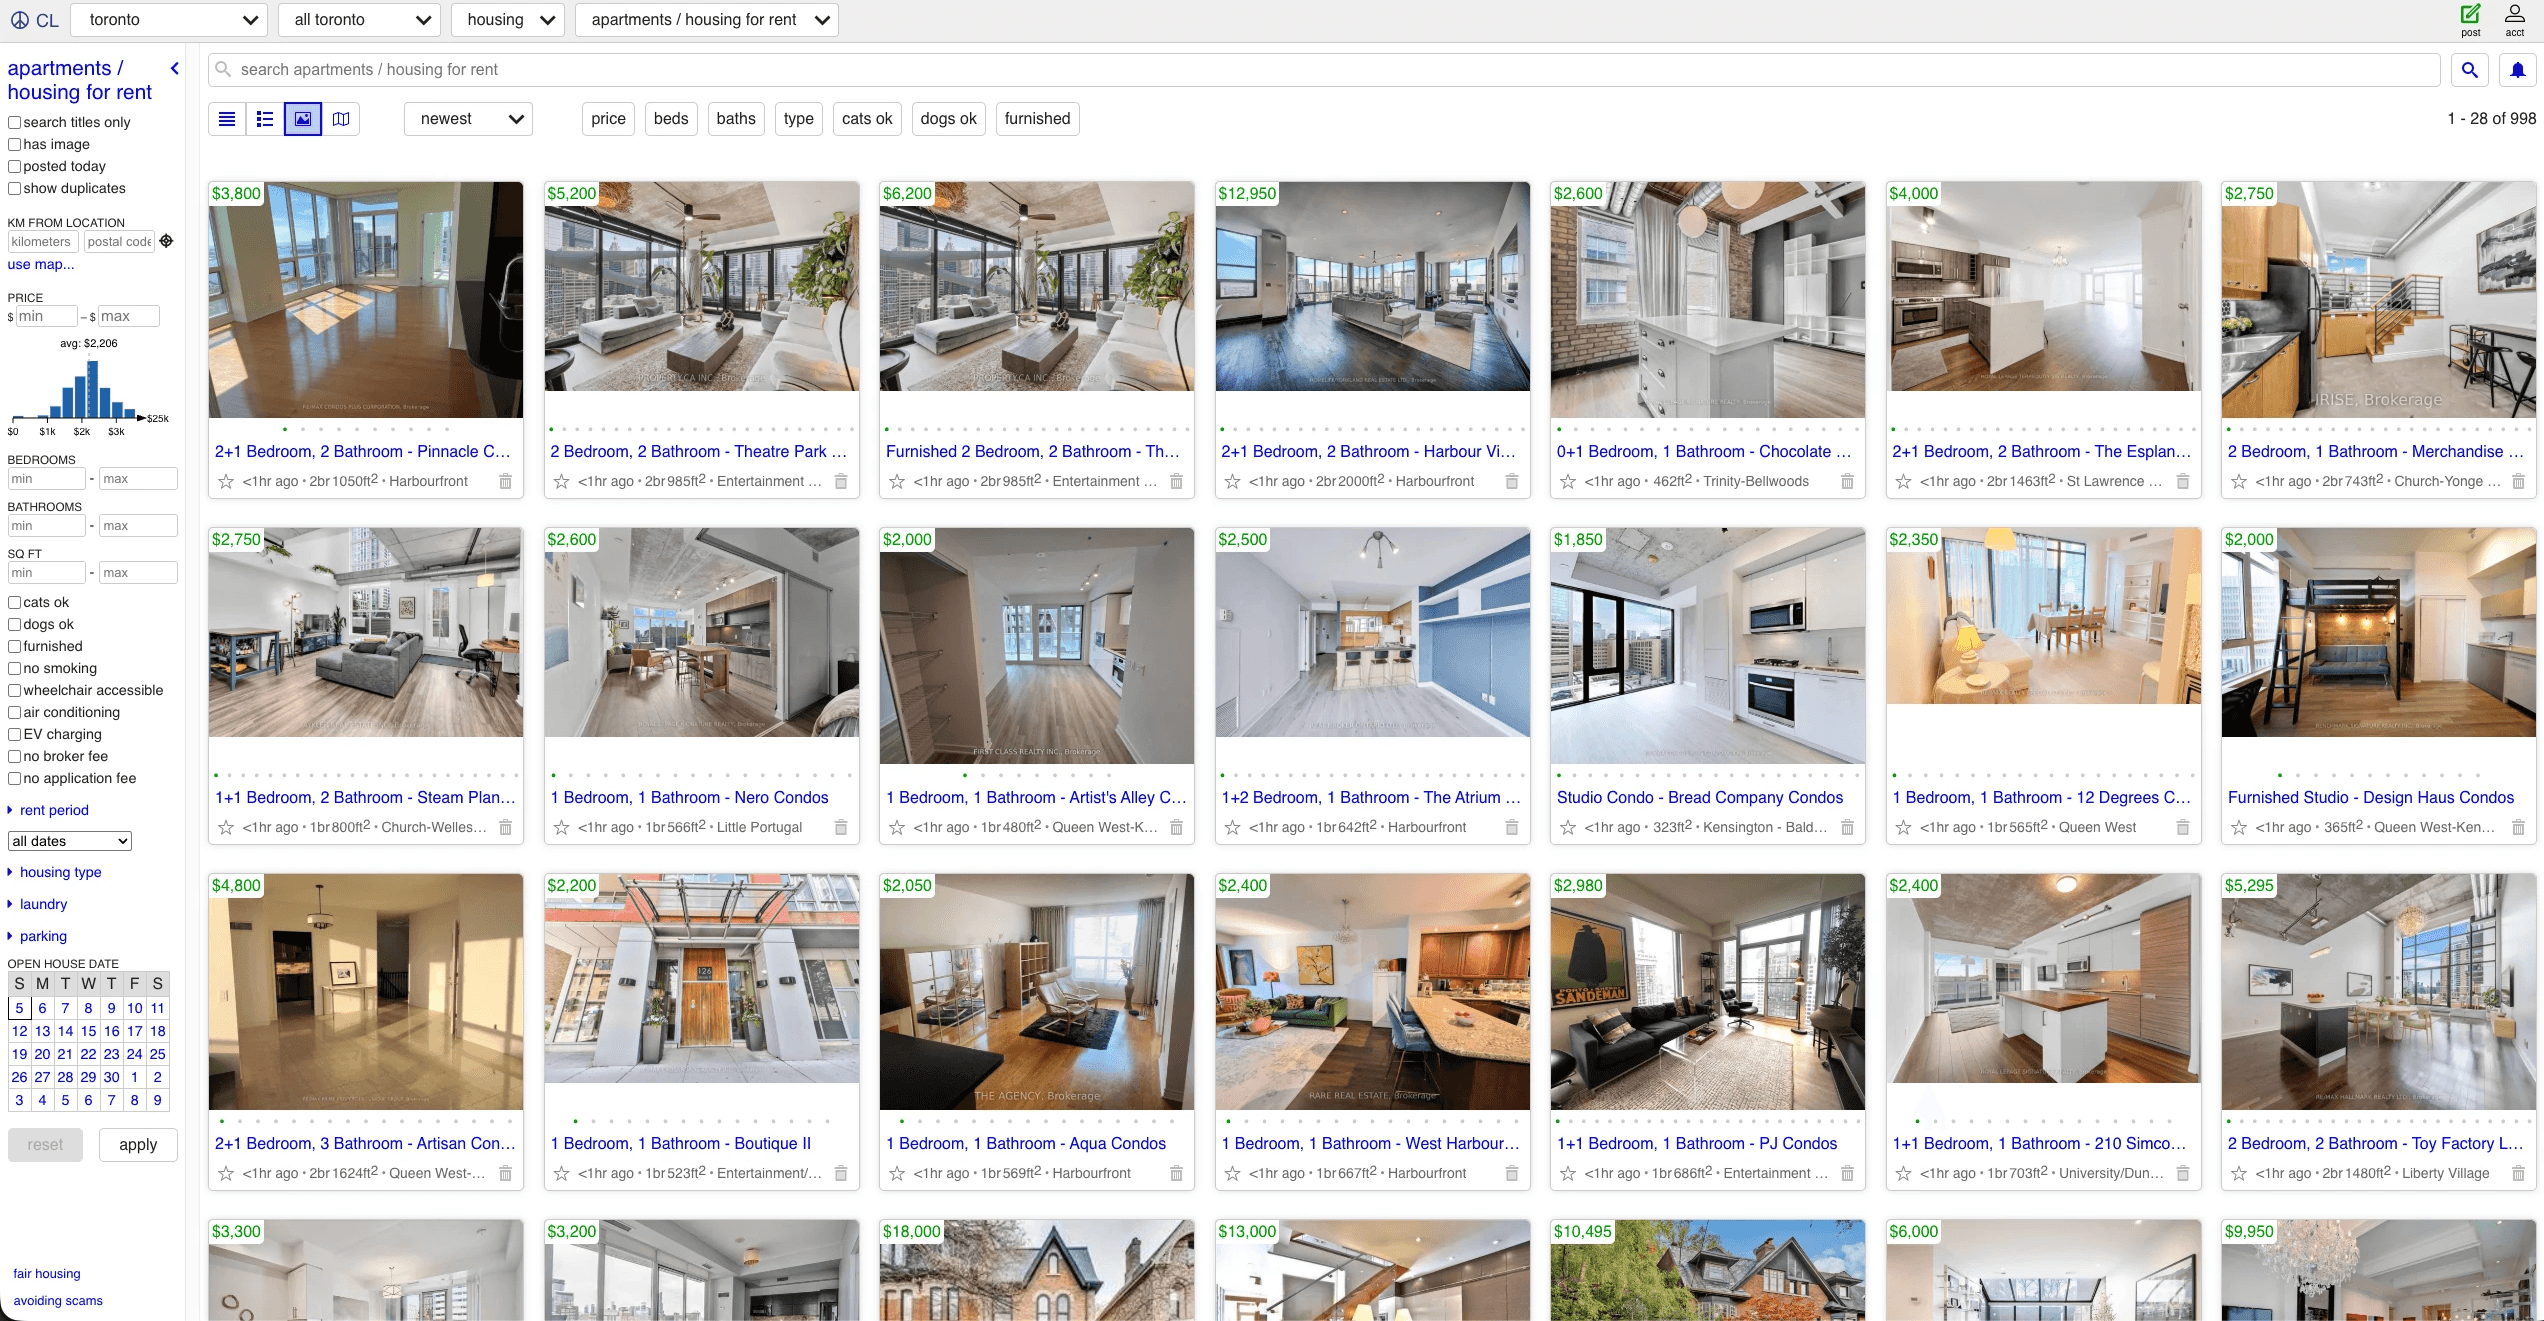Toggle the 'wheelchair accessible' checkbox
Screen dimensions: 2544x1321
(15, 690)
